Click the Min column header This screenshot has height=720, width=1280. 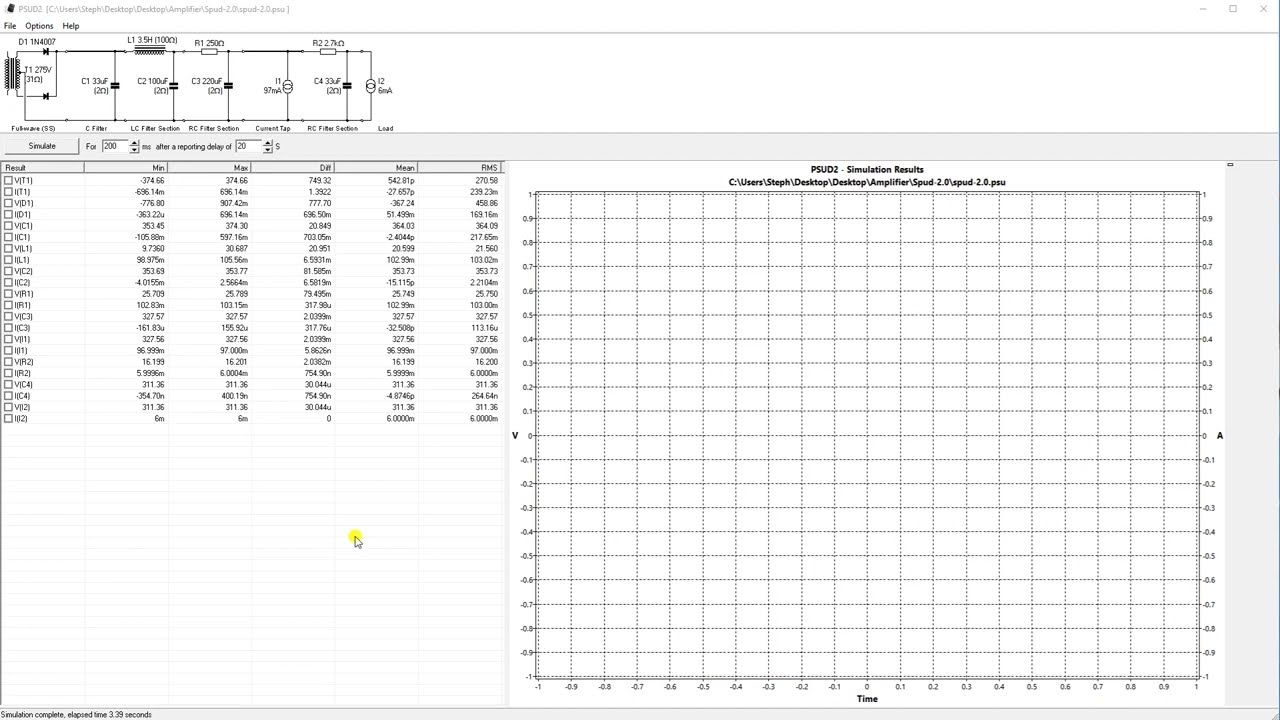coord(126,168)
